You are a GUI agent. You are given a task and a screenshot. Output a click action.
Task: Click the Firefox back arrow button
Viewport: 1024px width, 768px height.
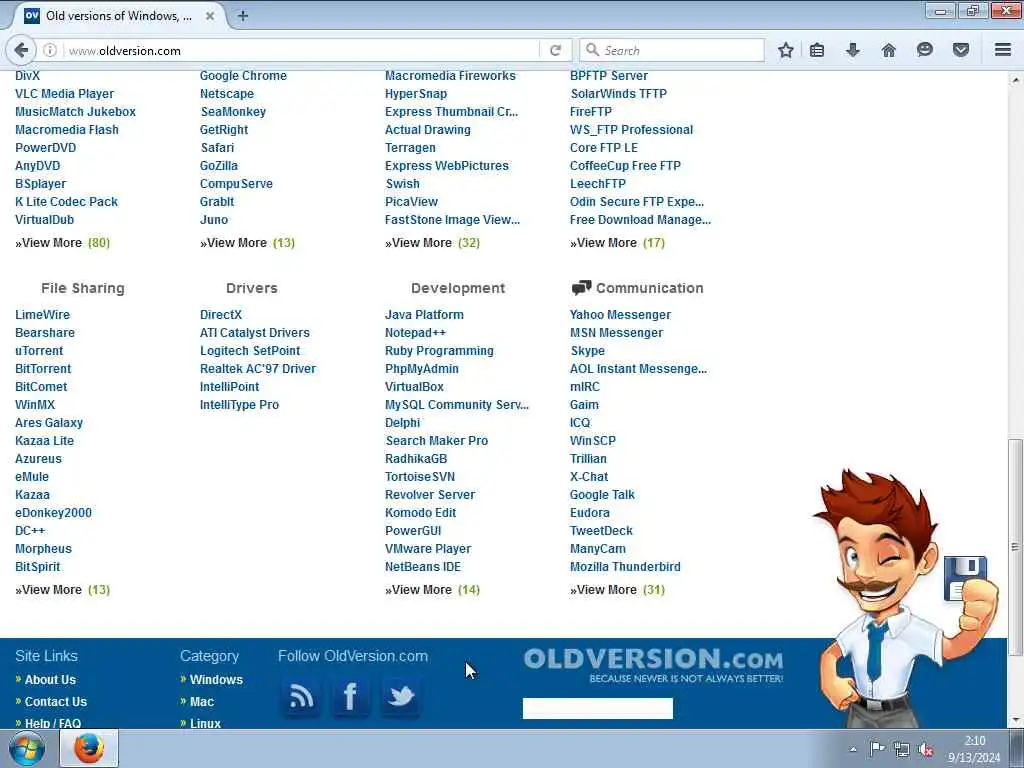(x=21, y=50)
